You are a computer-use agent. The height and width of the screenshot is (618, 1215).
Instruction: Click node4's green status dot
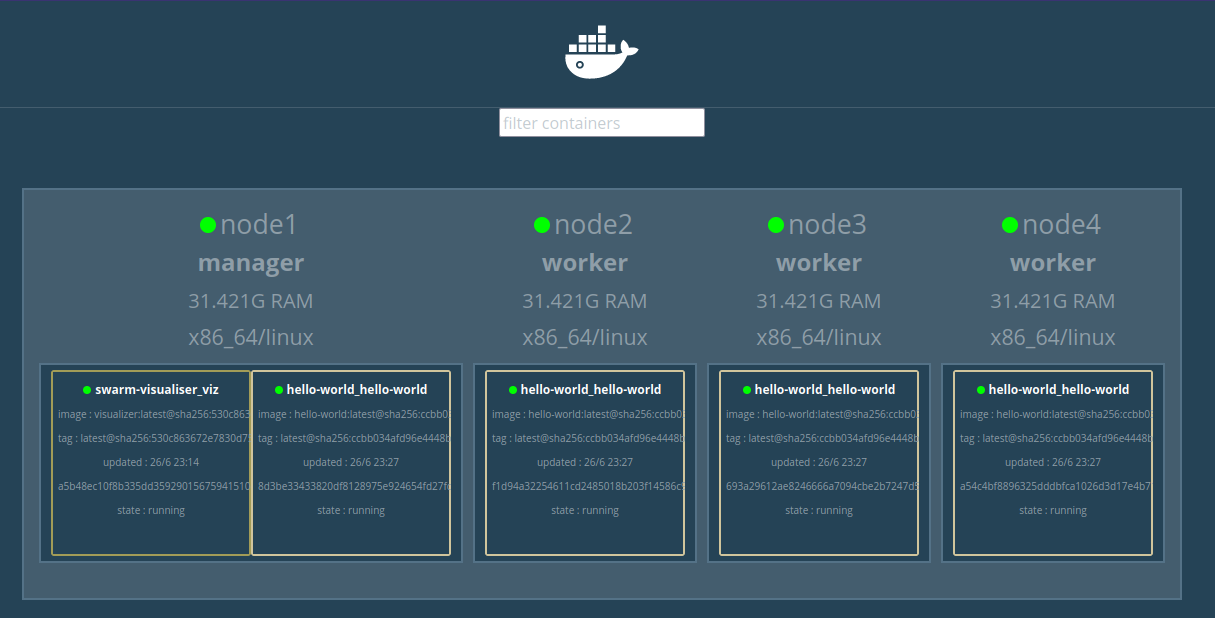[1010, 225]
